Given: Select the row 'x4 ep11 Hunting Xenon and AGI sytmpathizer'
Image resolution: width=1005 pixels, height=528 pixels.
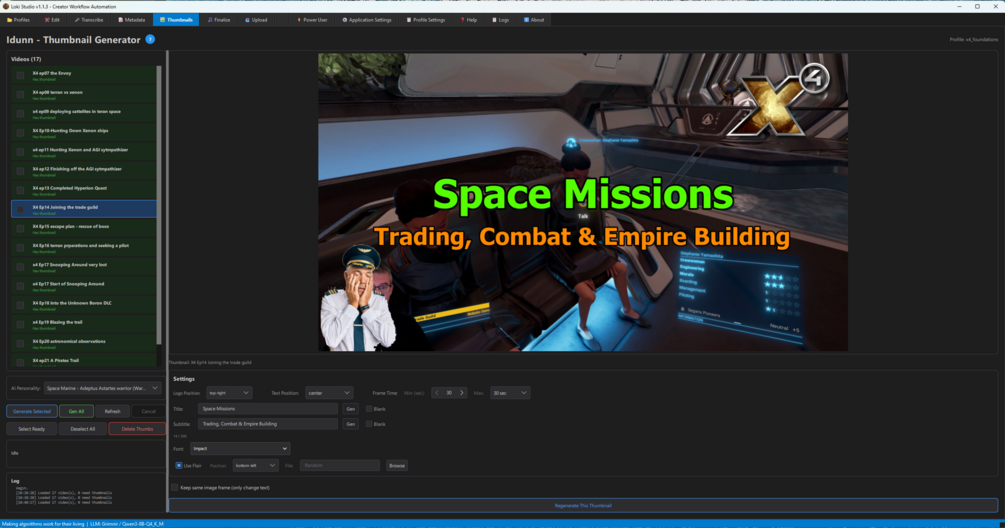Looking at the screenshot, I should tap(83, 152).
